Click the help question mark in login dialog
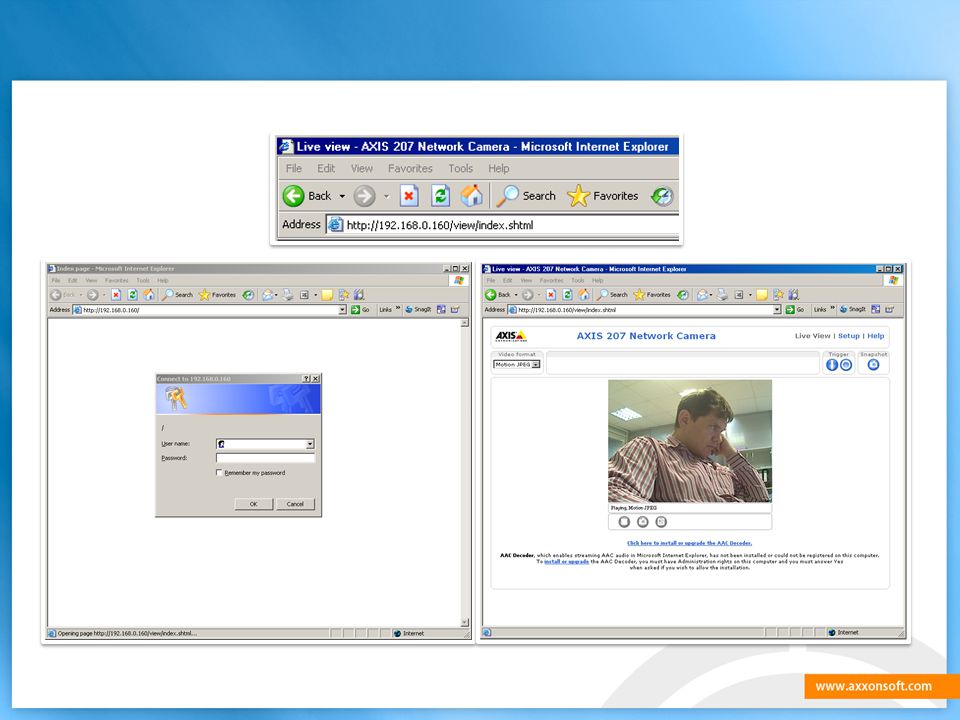The height and width of the screenshot is (720, 960). pos(307,379)
